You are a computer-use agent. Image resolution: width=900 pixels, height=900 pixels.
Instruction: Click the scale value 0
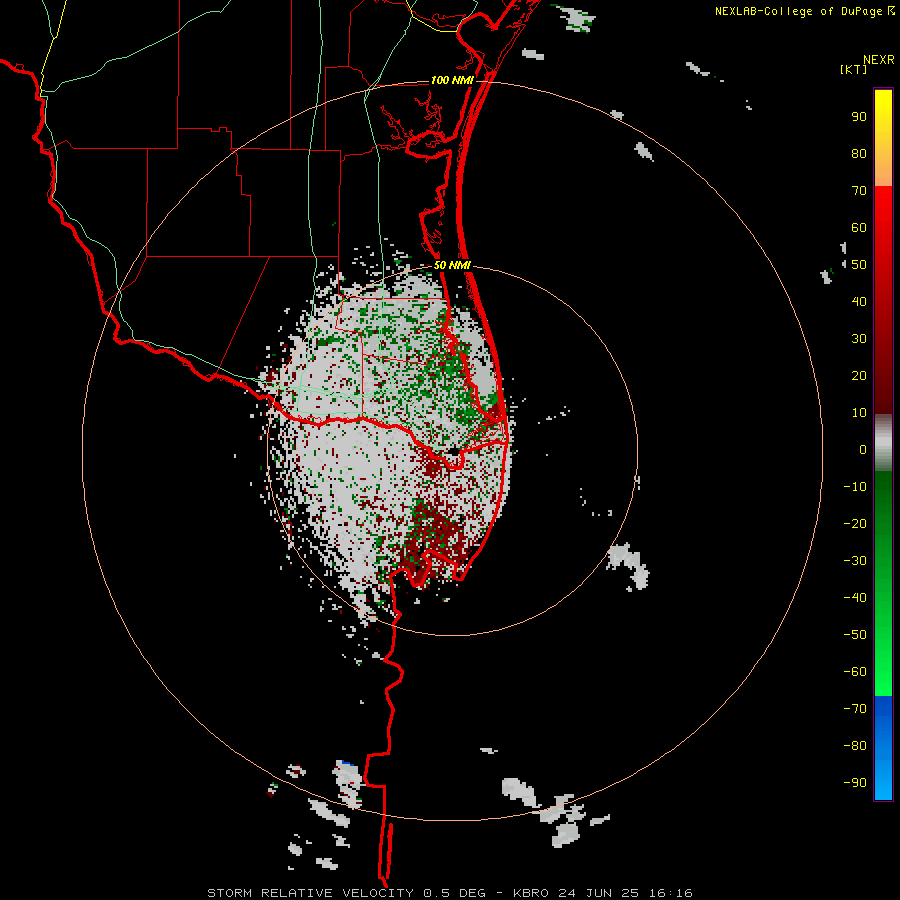click(863, 450)
